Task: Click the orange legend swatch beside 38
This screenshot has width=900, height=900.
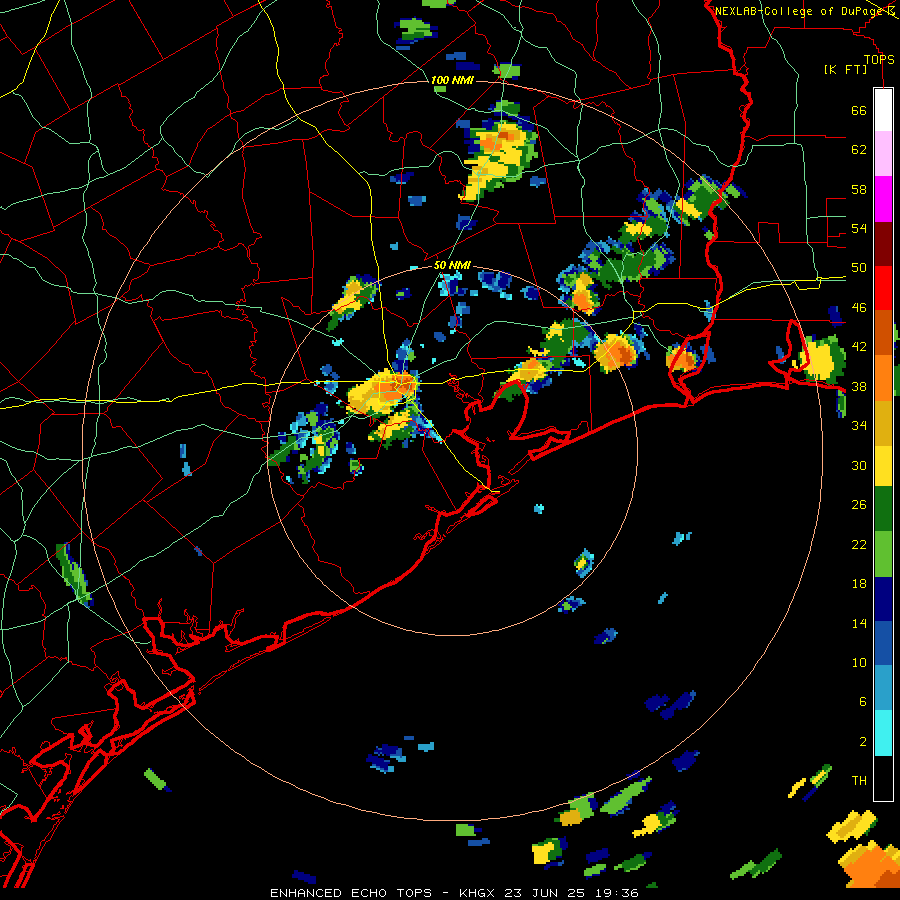Action: (x=883, y=378)
